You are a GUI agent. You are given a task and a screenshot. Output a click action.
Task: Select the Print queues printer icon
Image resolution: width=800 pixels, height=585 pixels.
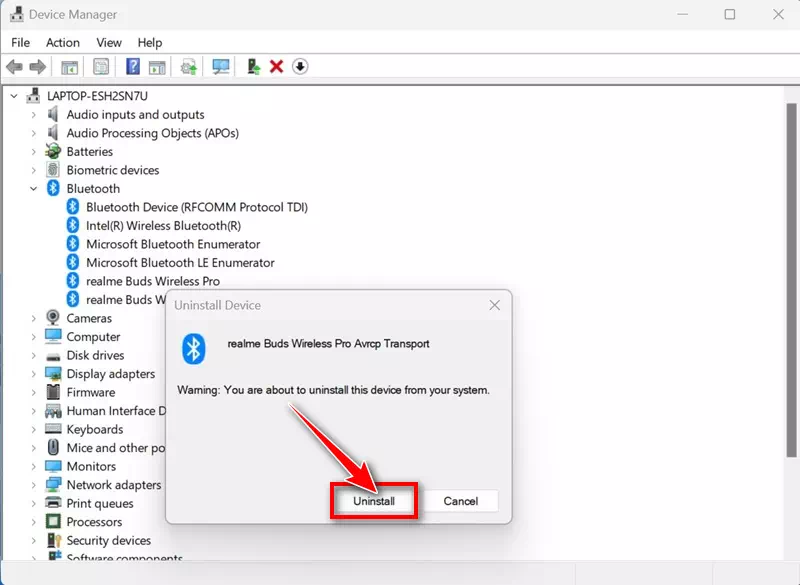(53, 503)
